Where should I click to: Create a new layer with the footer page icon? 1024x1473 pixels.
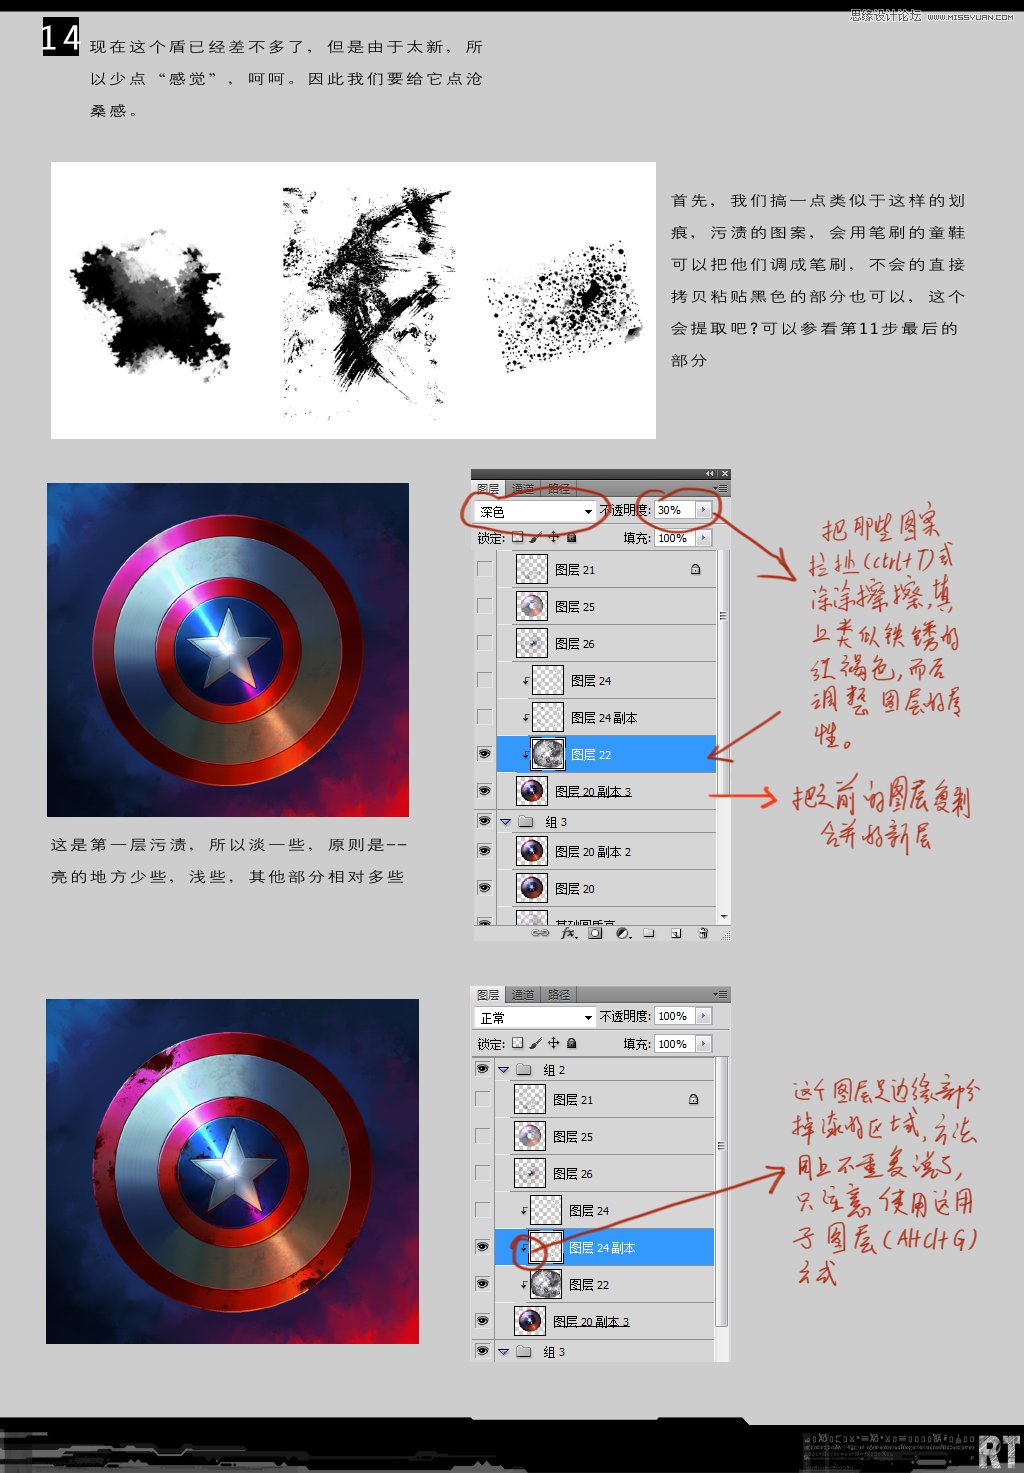[x=676, y=933]
